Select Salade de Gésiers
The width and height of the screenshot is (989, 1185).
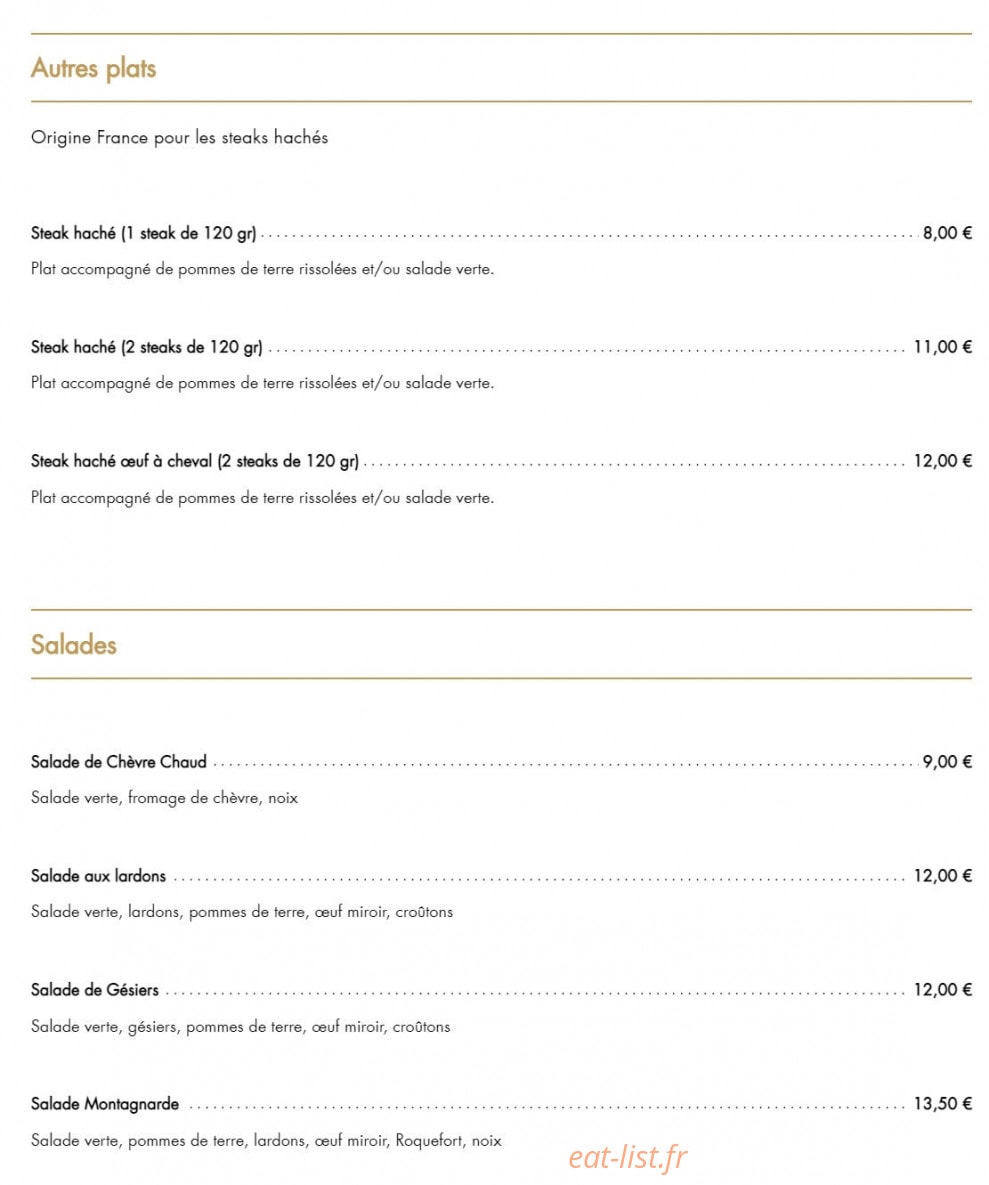click(x=95, y=990)
